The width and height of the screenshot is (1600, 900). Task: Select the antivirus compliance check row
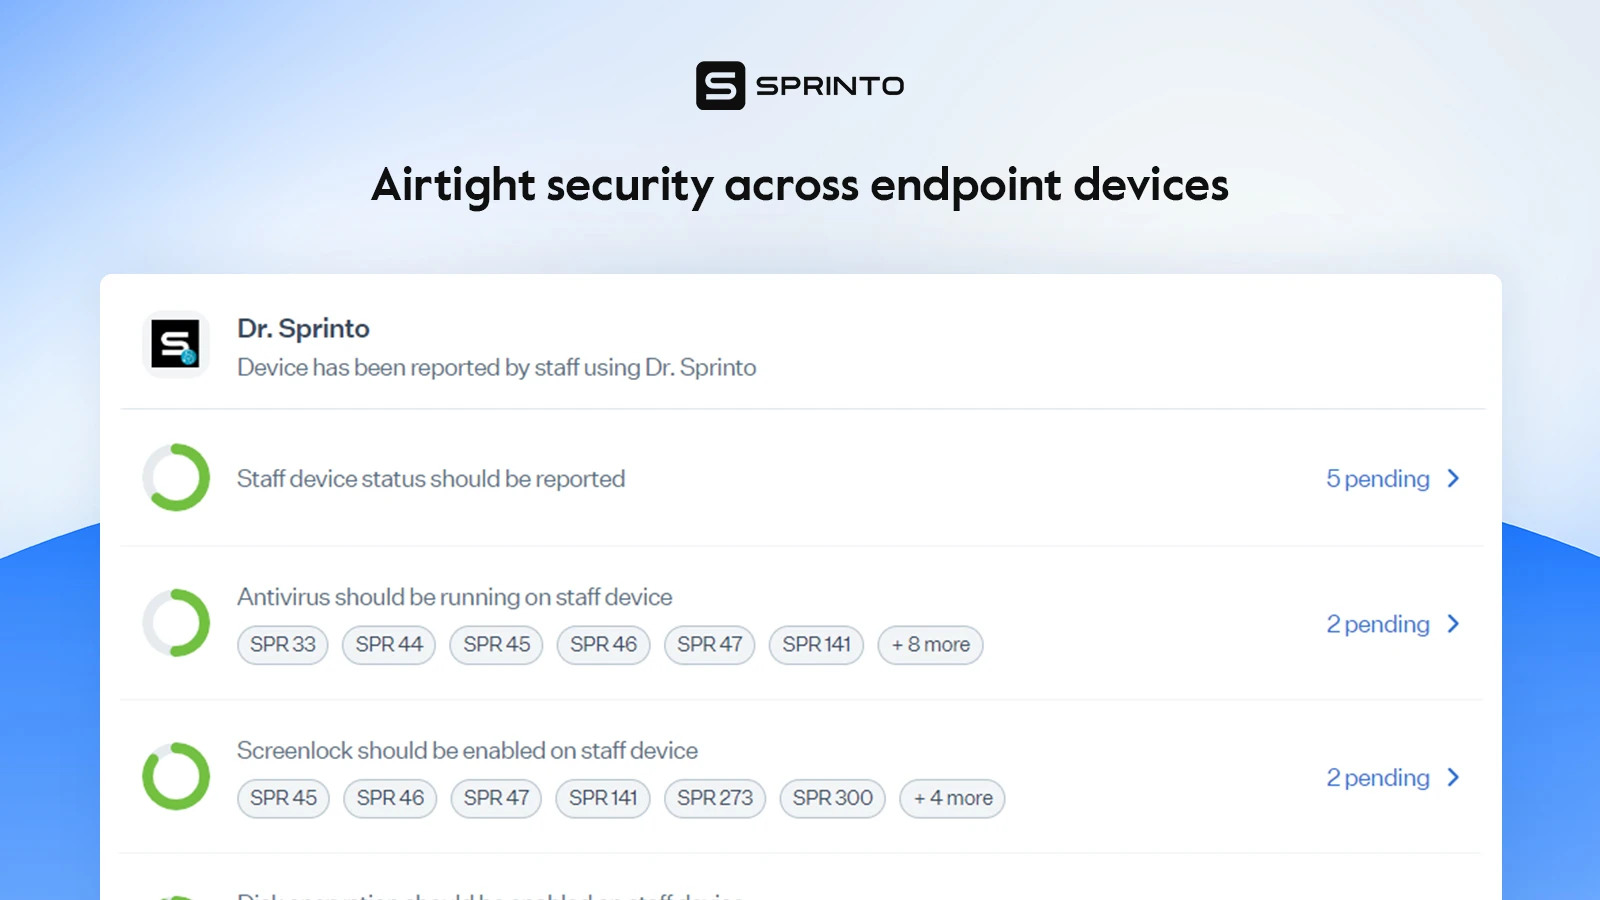[453, 597]
